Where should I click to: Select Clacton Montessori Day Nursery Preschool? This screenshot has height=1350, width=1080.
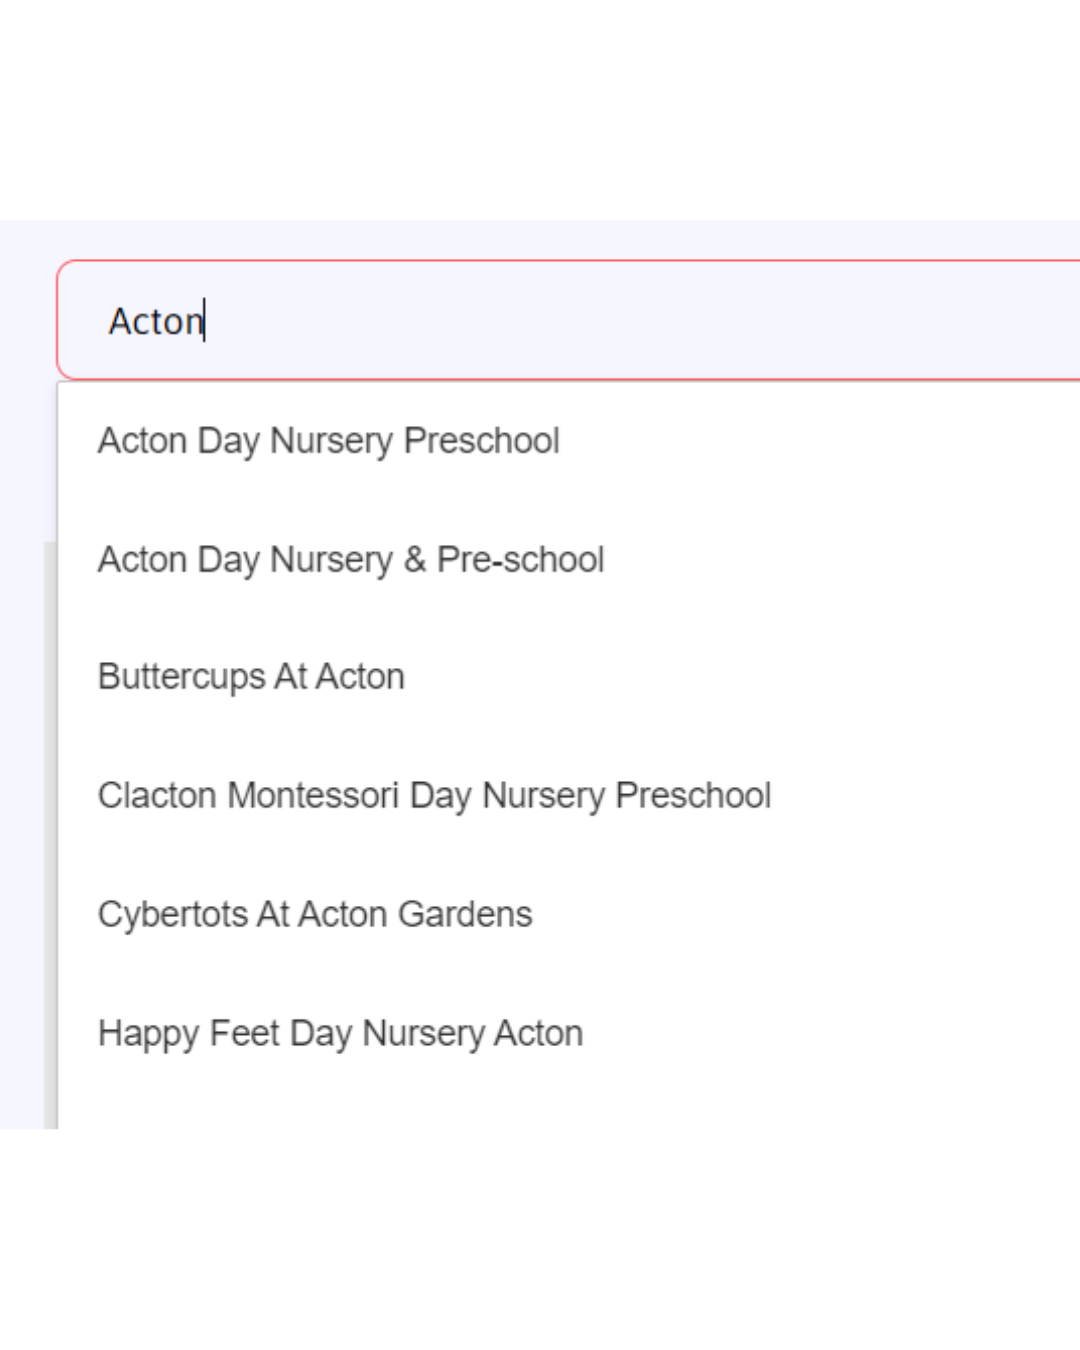click(568, 796)
